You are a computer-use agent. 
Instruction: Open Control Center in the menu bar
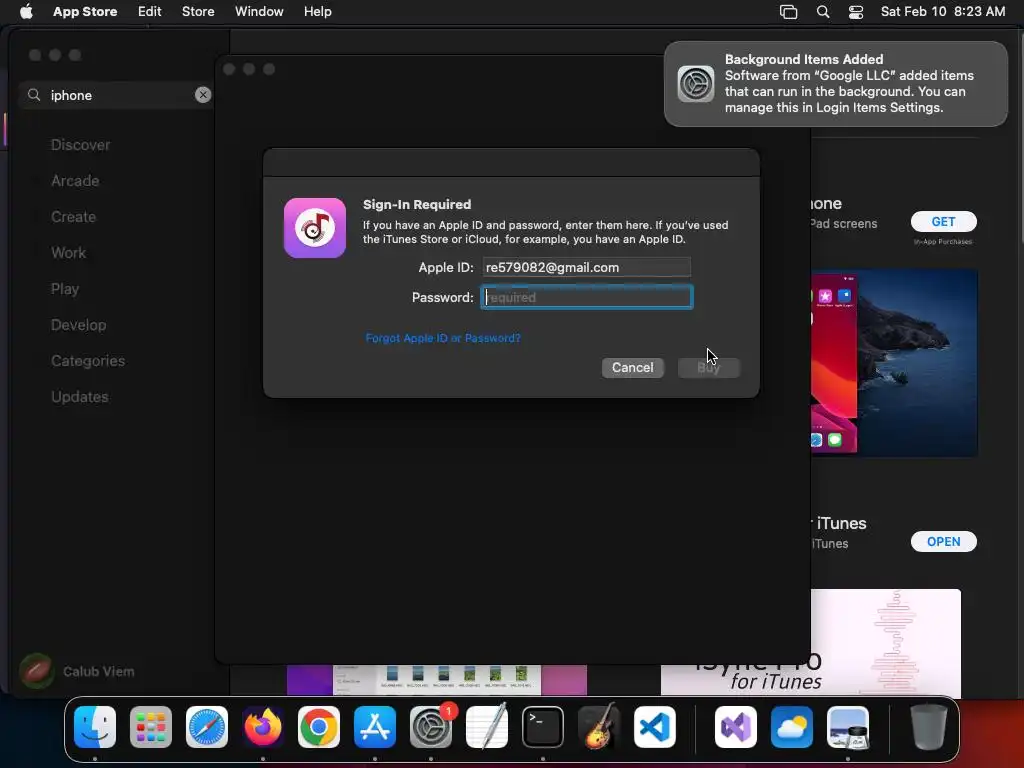[856, 12]
